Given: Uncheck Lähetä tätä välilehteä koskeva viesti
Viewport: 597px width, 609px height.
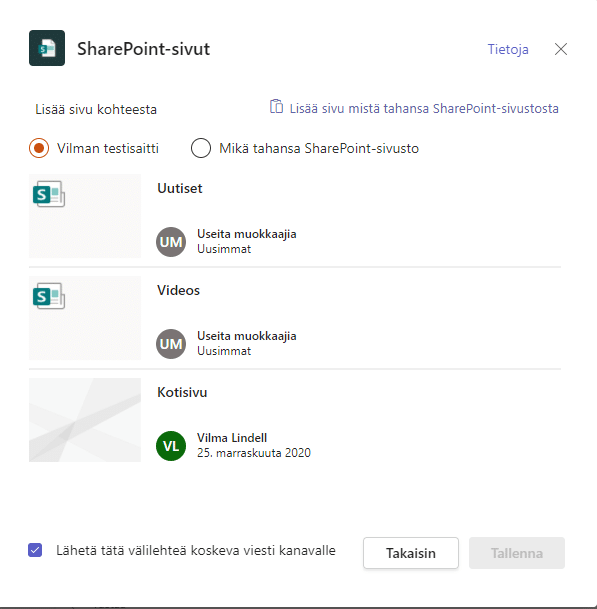Looking at the screenshot, I should coord(35,550).
